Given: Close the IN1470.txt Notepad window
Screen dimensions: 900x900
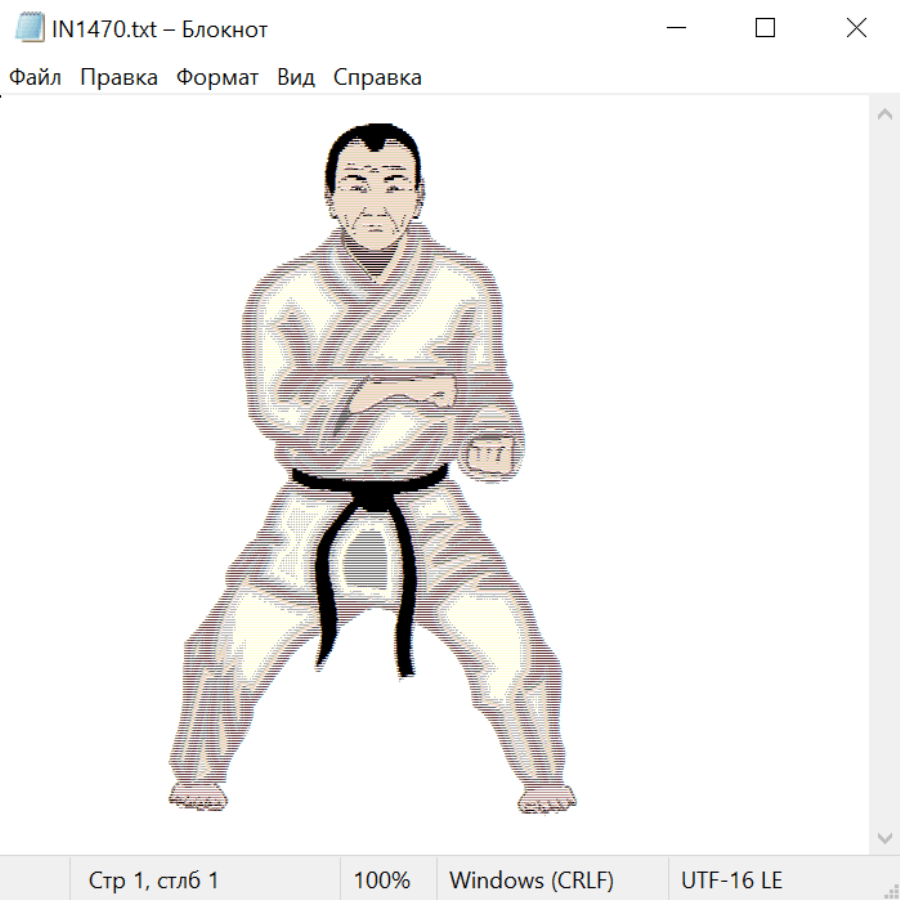Looking at the screenshot, I should (x=856, y=28).
